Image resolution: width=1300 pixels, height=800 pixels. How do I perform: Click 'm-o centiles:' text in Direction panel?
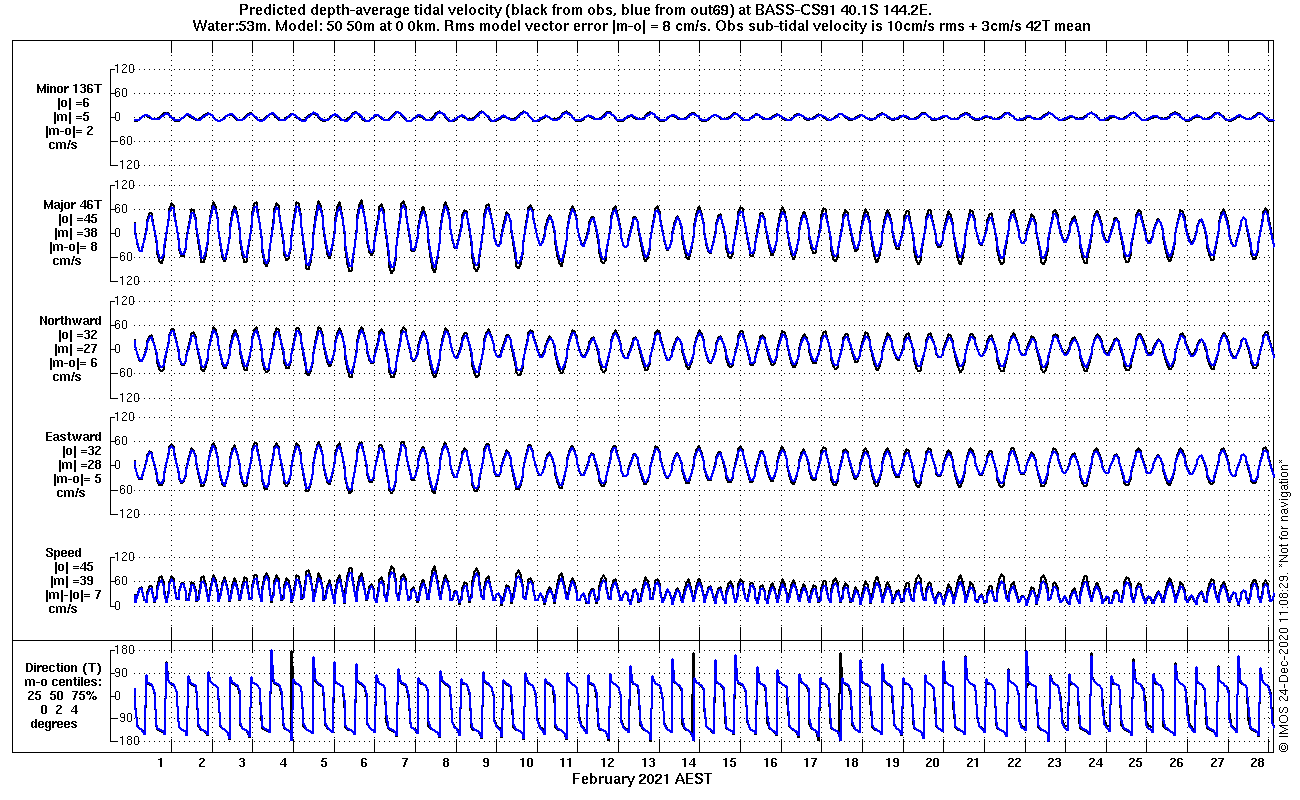(63, 682)
